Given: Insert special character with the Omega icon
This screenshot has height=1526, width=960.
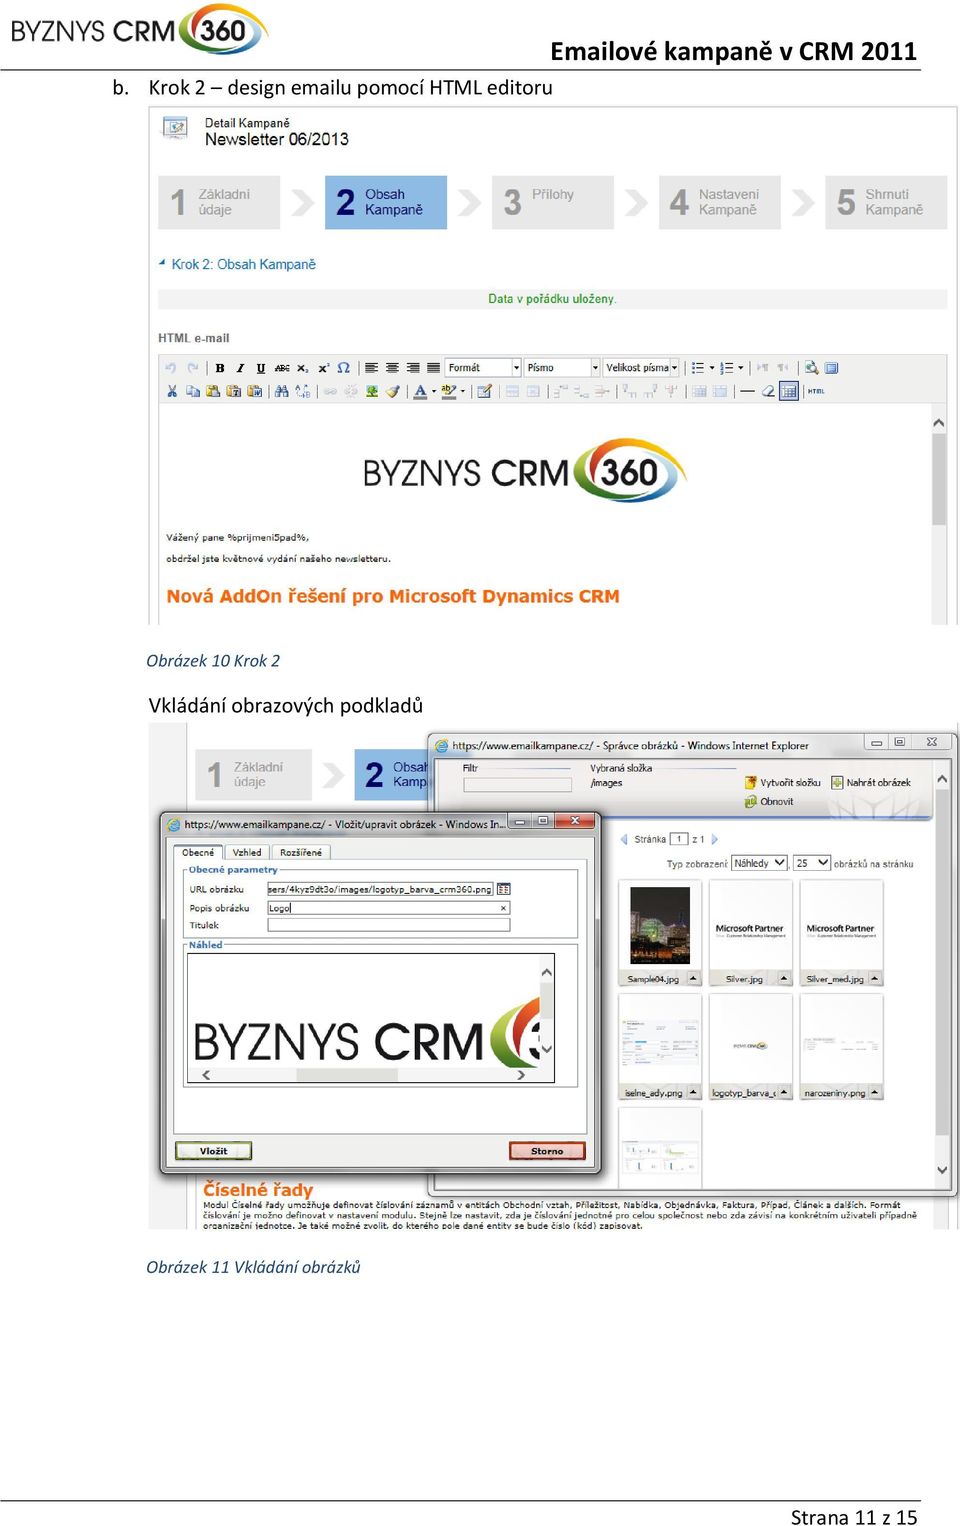Looking at the screenshot, I should coord(344,368).
